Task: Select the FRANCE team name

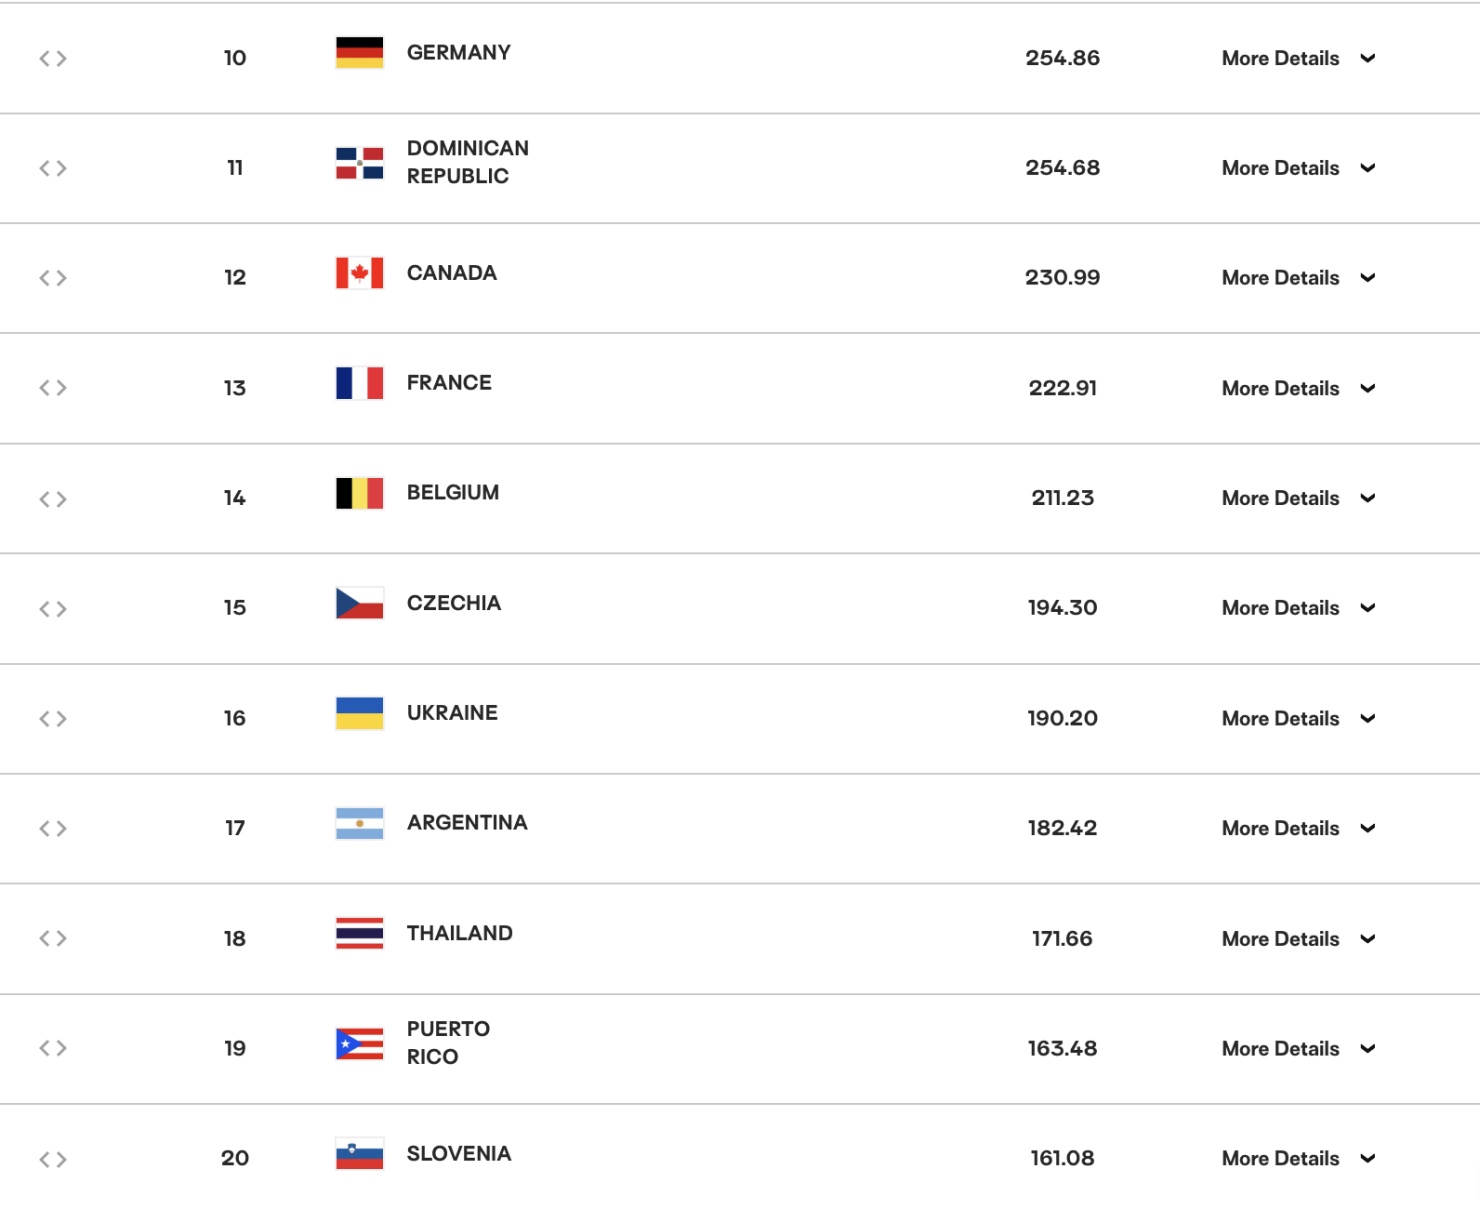Action: pos(449,383)
